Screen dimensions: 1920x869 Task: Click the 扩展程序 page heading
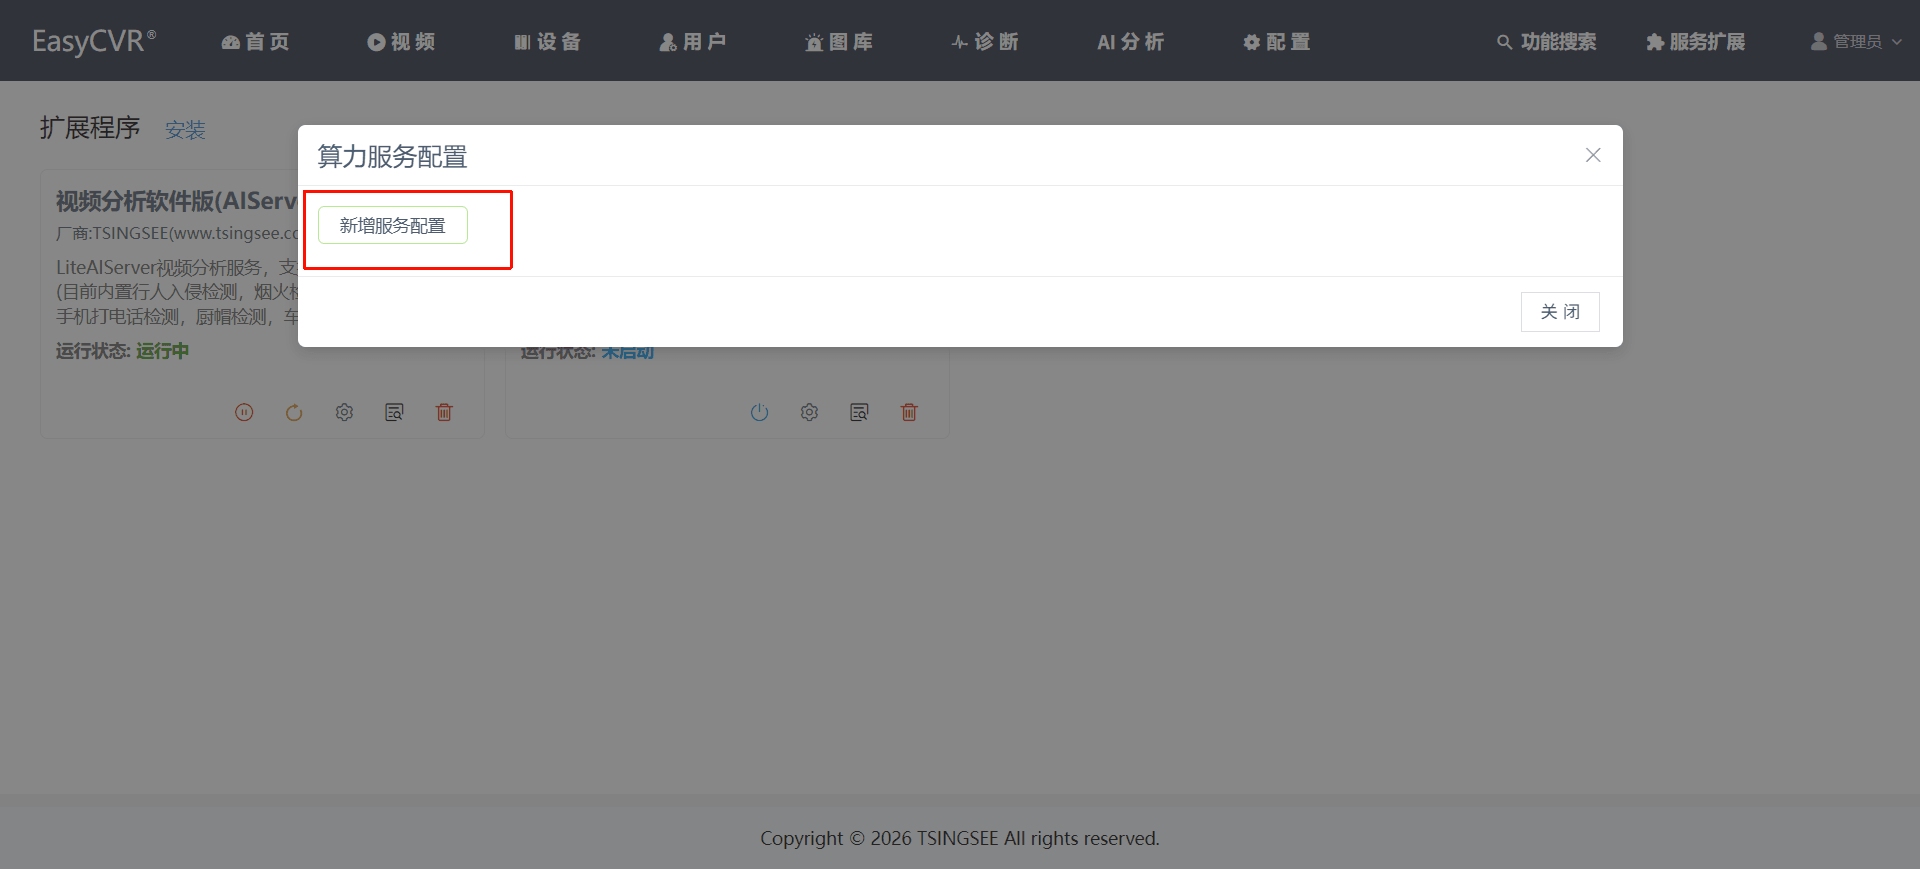coord(90,128)
